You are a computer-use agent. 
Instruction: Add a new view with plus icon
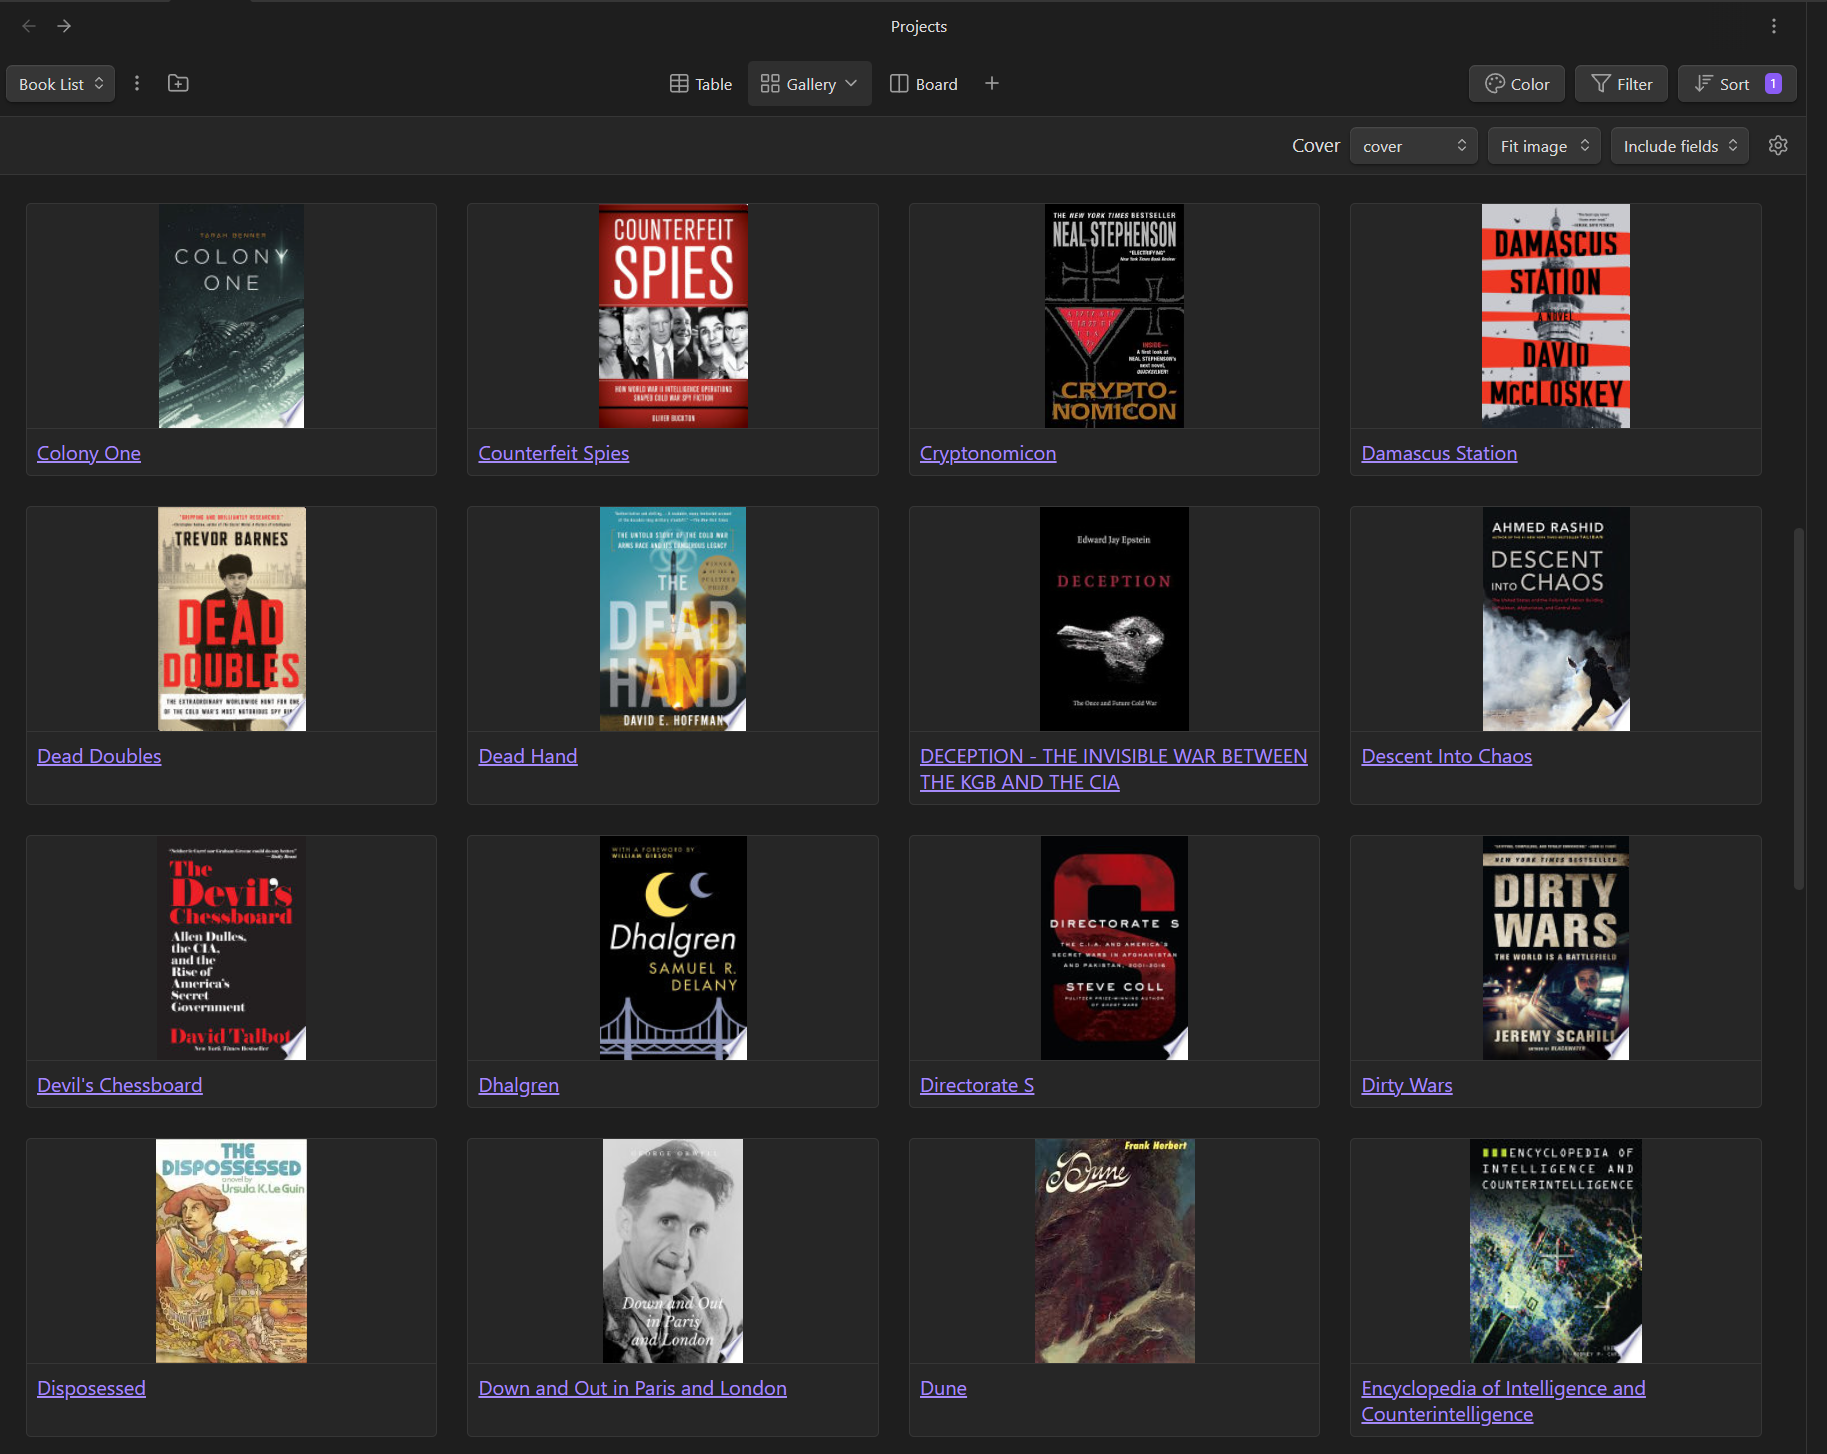click(991, 84)
